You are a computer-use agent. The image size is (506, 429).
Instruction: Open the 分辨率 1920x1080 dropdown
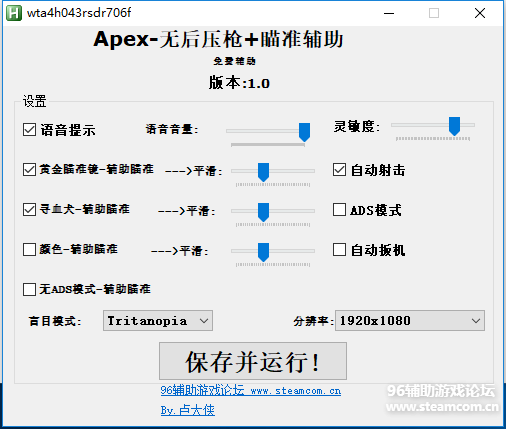pos(410,321)
